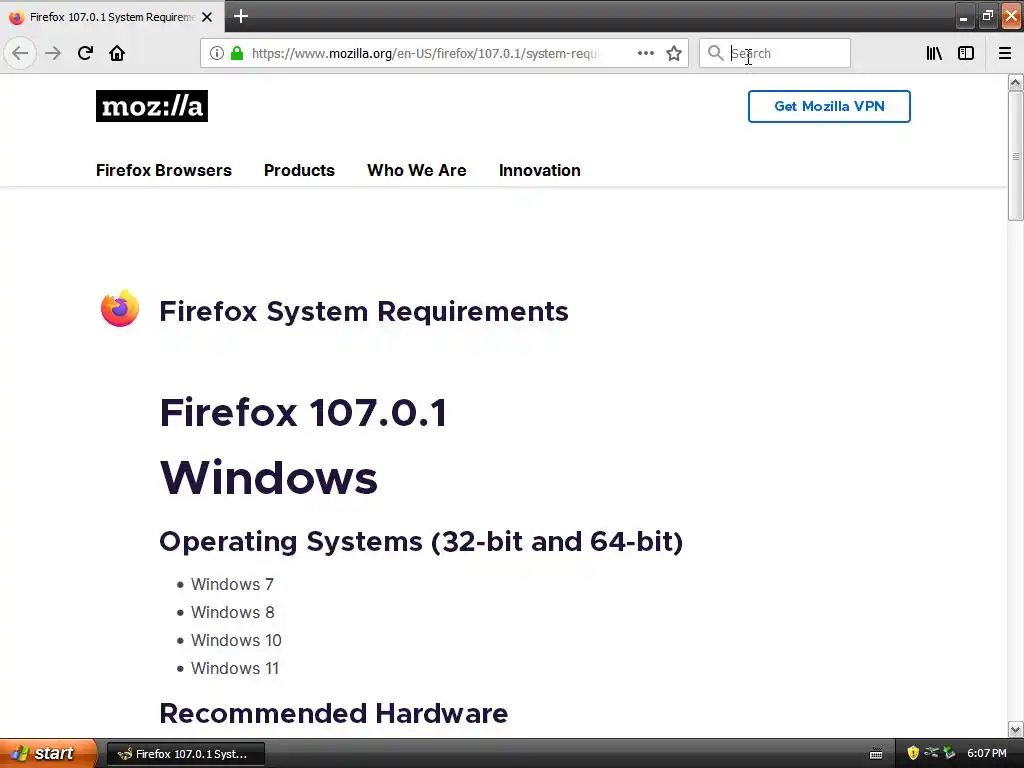Viewport: 1024px width, 768px height.
Task: Click the Operating Systems (32-bit and 64-bit) heading
Action: (x=421, y=541)
